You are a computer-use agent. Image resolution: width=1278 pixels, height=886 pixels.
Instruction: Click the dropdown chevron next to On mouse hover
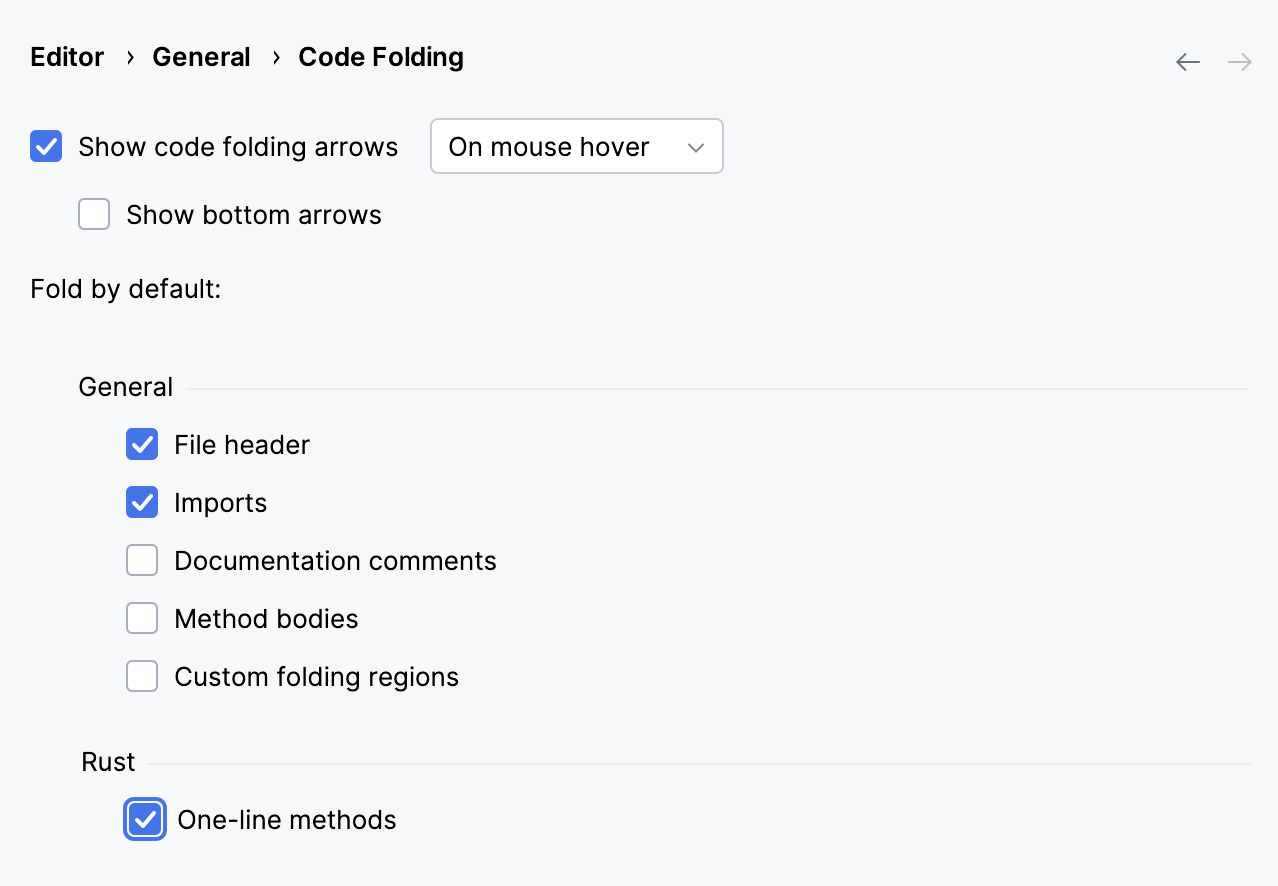(x=696, y=146)
